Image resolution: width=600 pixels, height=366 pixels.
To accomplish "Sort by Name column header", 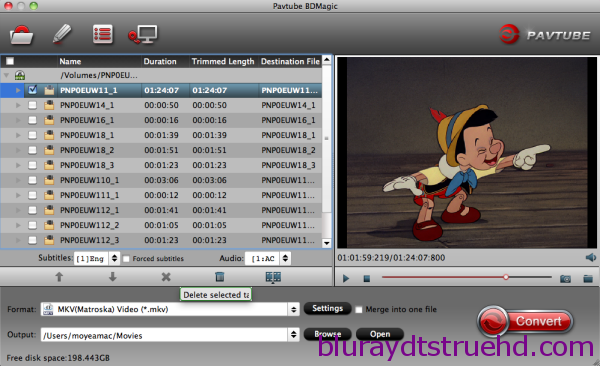I will tap(99, 61).
